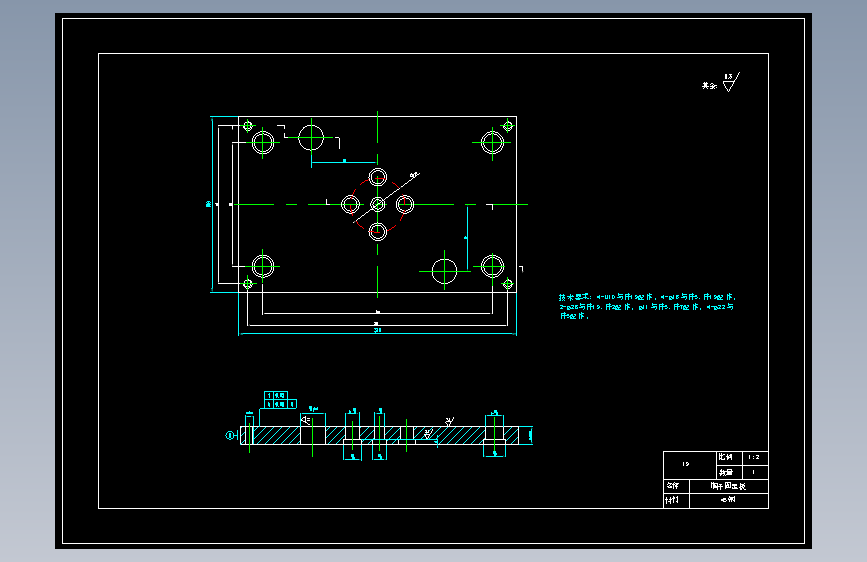Click the '比例' label in the title block
Image resolution: width=867 pixels, height=562 pixels.
[725, 457]
